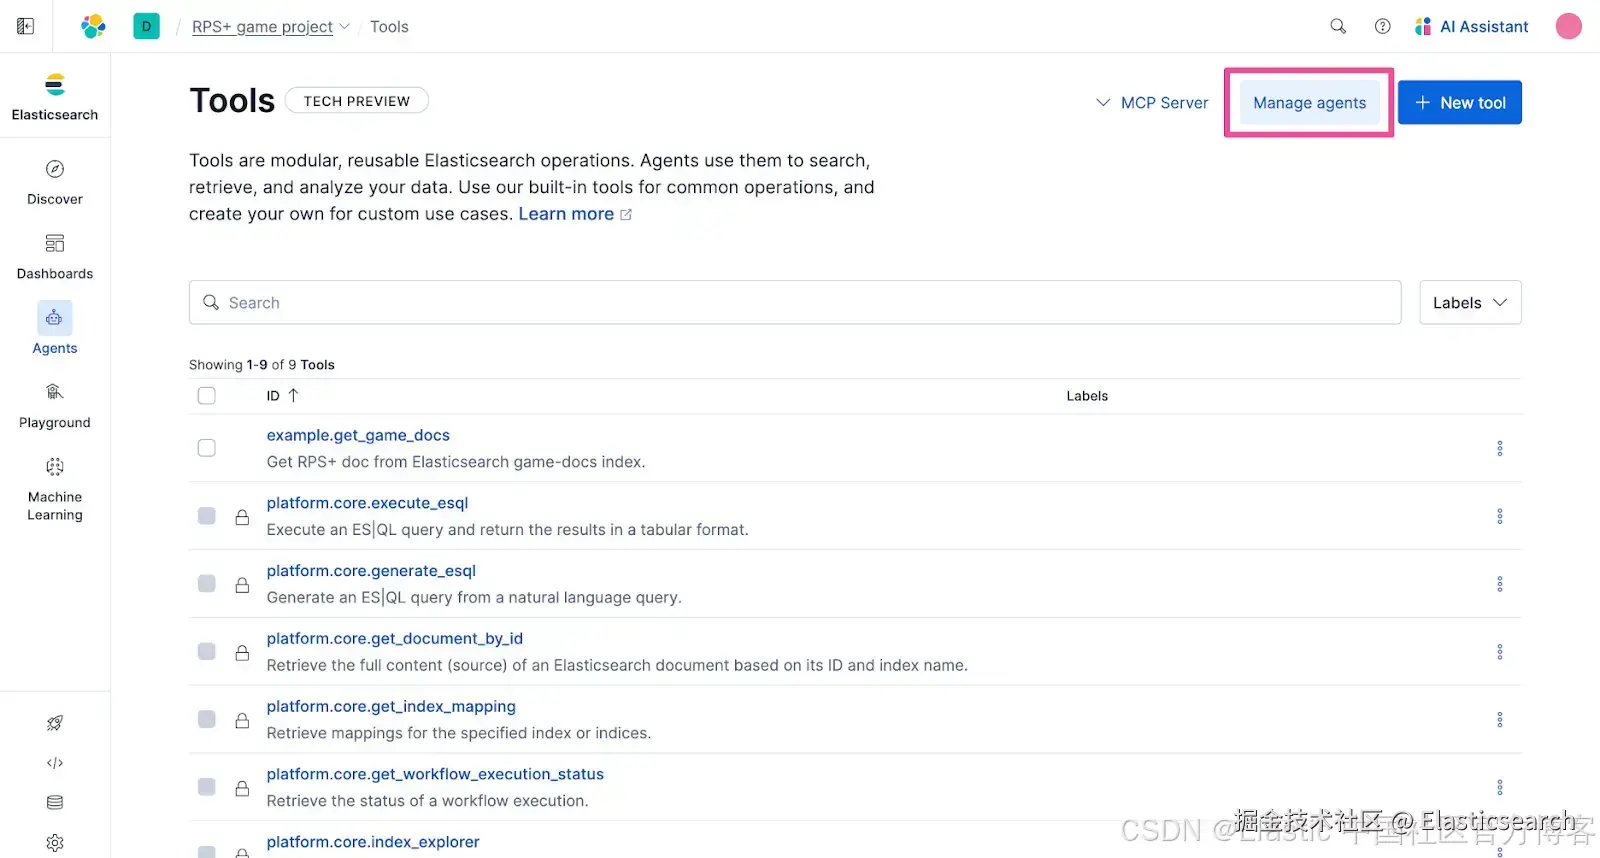Click the TECH PREVIEW badge

(357, 101)
